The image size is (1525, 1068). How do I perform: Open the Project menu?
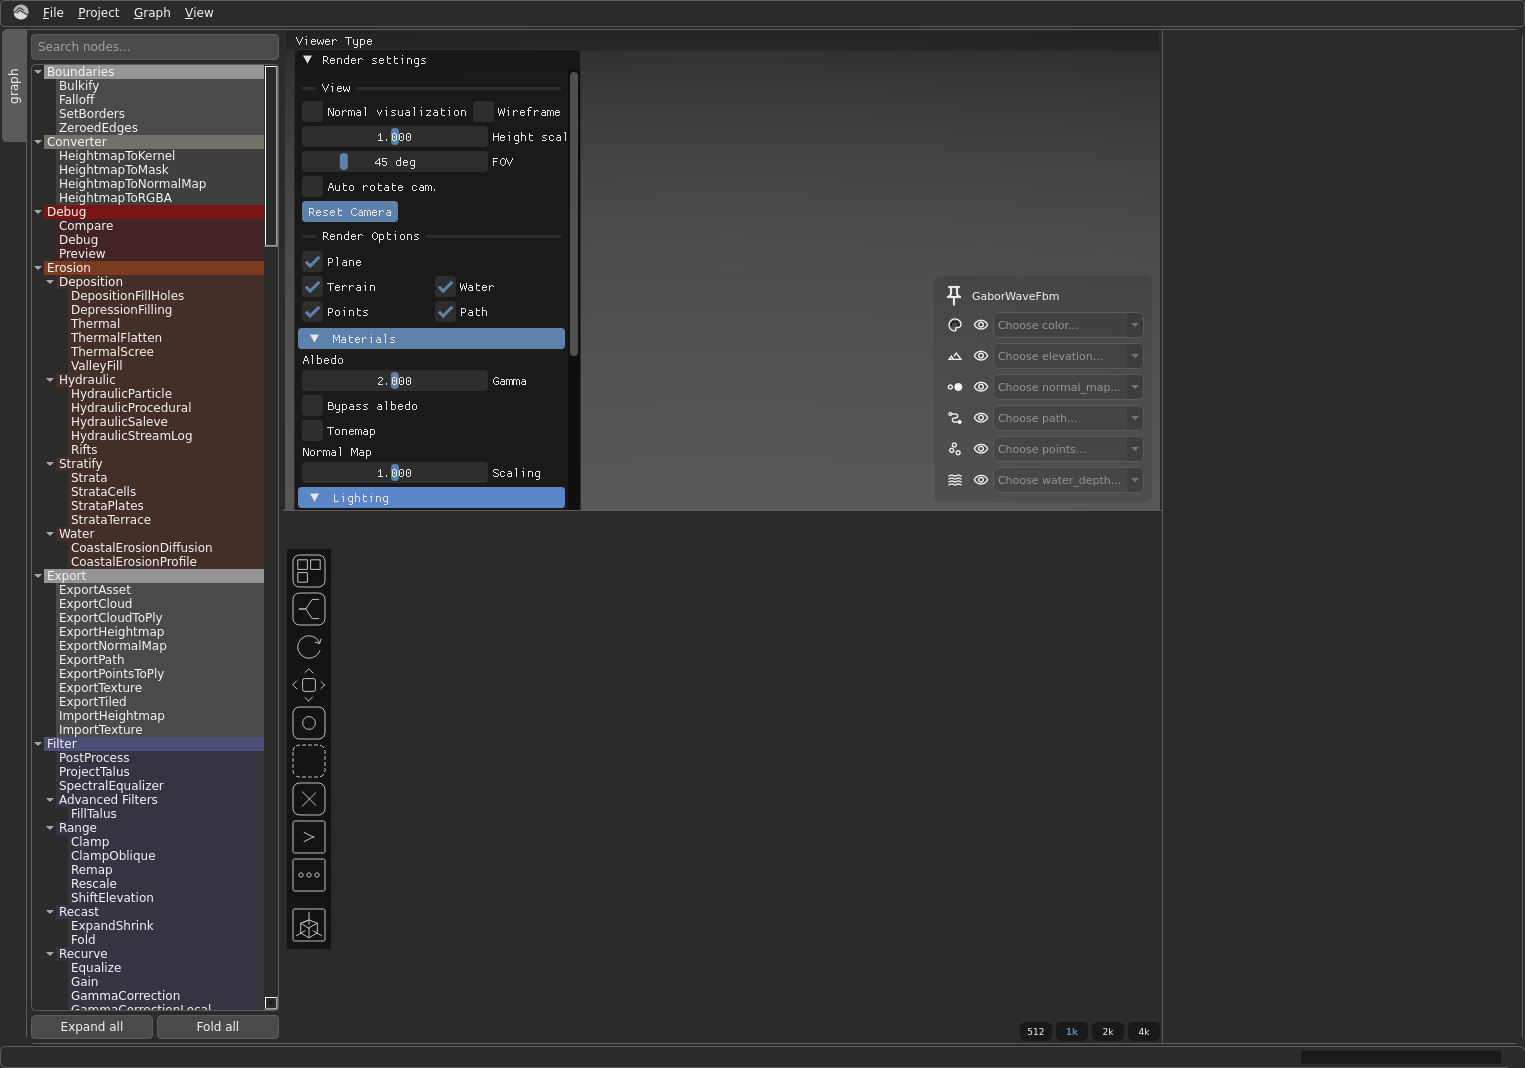point(98,13)
